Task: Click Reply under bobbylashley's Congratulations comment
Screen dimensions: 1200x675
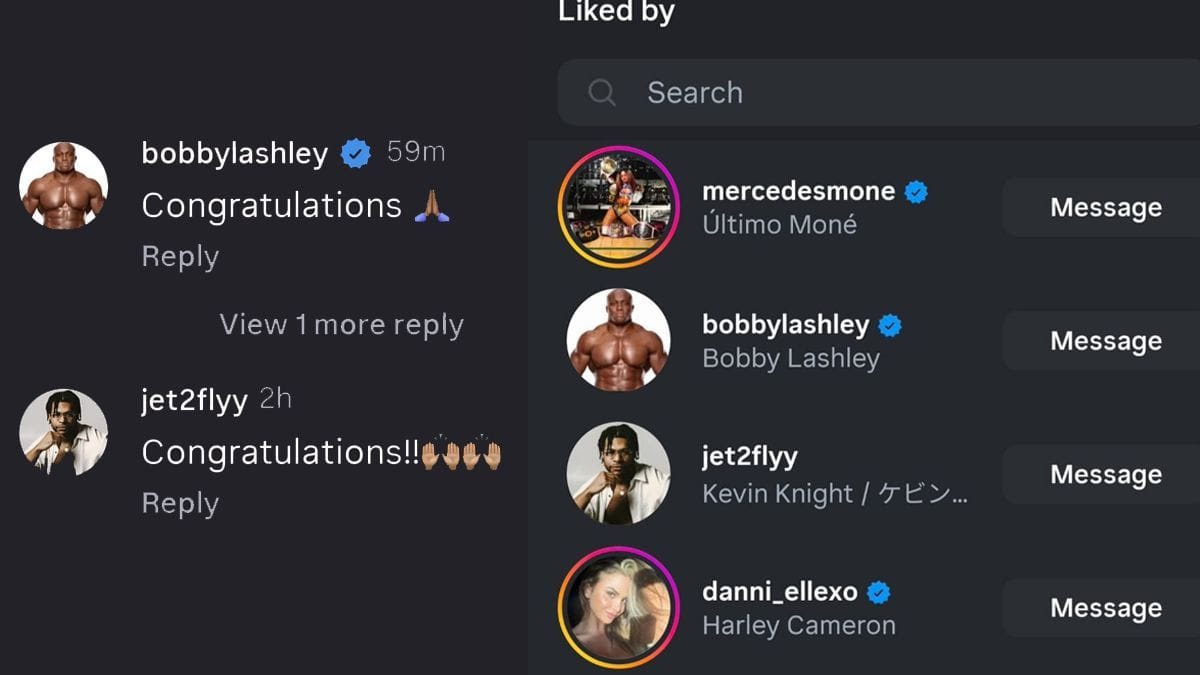Action: pos(180,256)
